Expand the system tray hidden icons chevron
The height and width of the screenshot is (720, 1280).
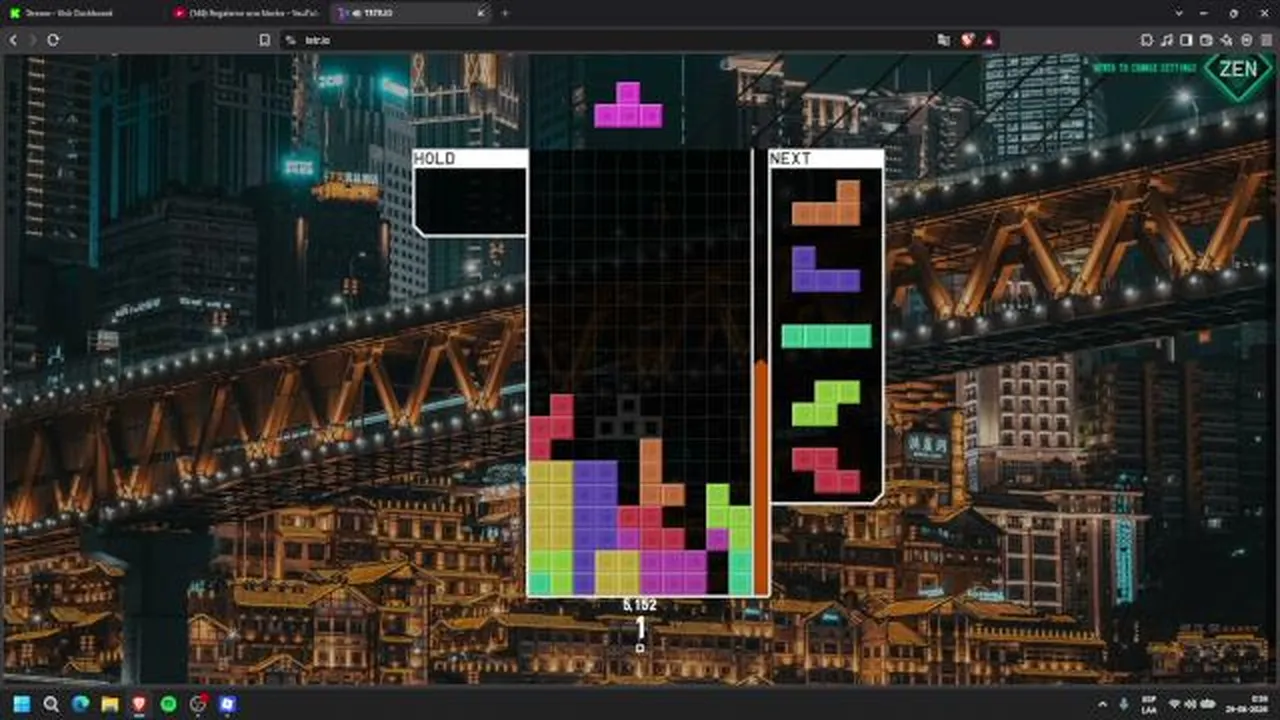pos(1103,704)
